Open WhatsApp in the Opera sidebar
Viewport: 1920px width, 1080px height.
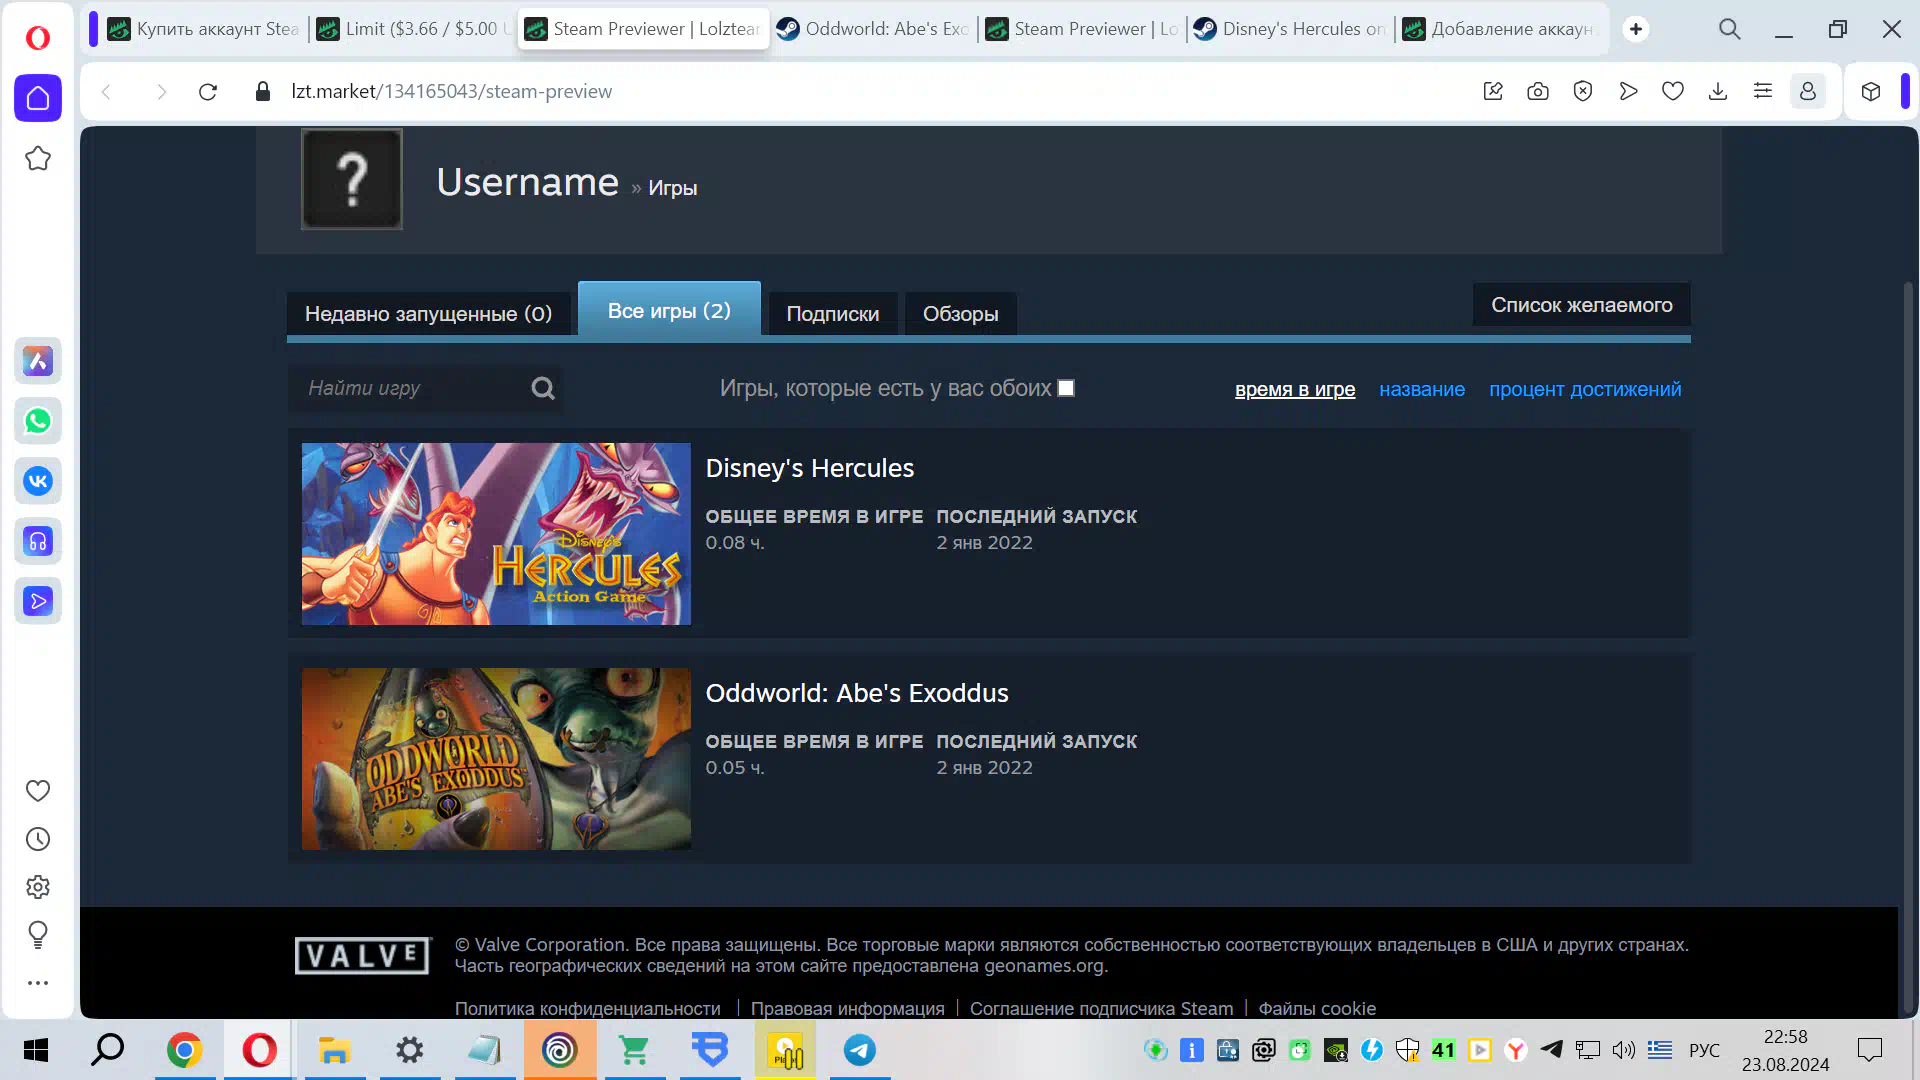38,421
